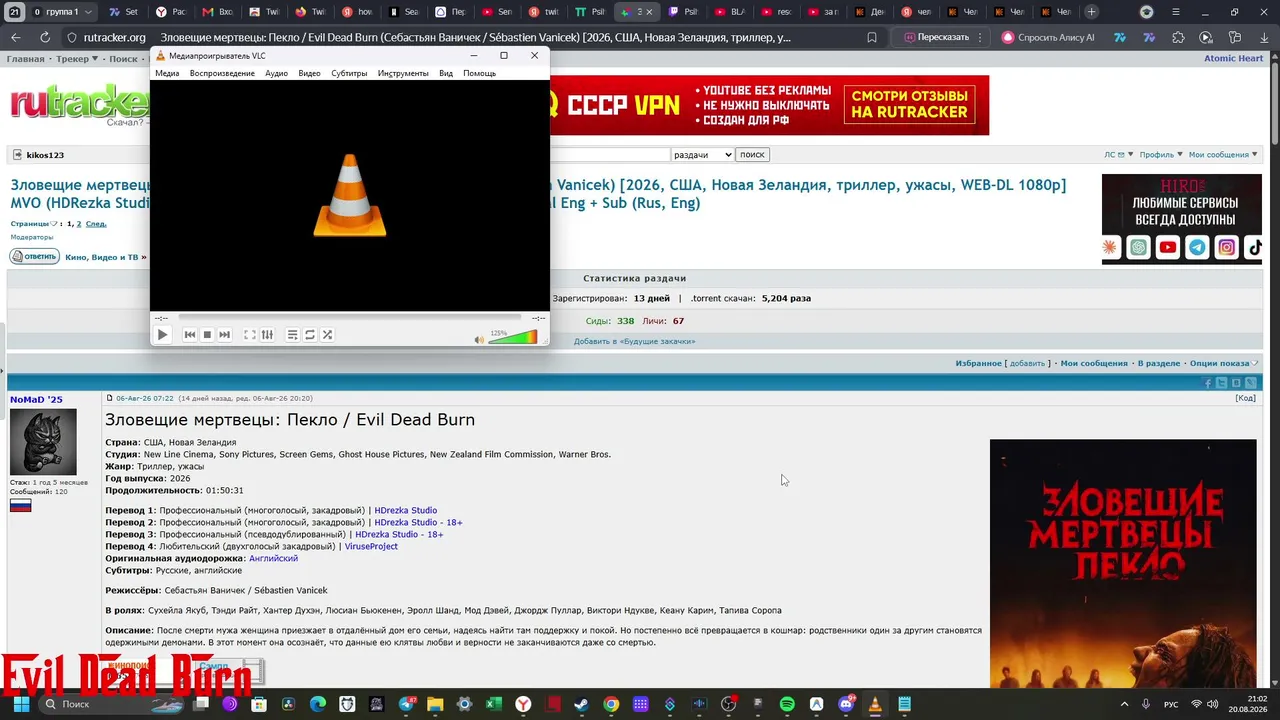Viewport: 1280px width, 720px height.
Task: Open Discord from the taskbar
Action: pyautogui.click(x=846, y=704)
